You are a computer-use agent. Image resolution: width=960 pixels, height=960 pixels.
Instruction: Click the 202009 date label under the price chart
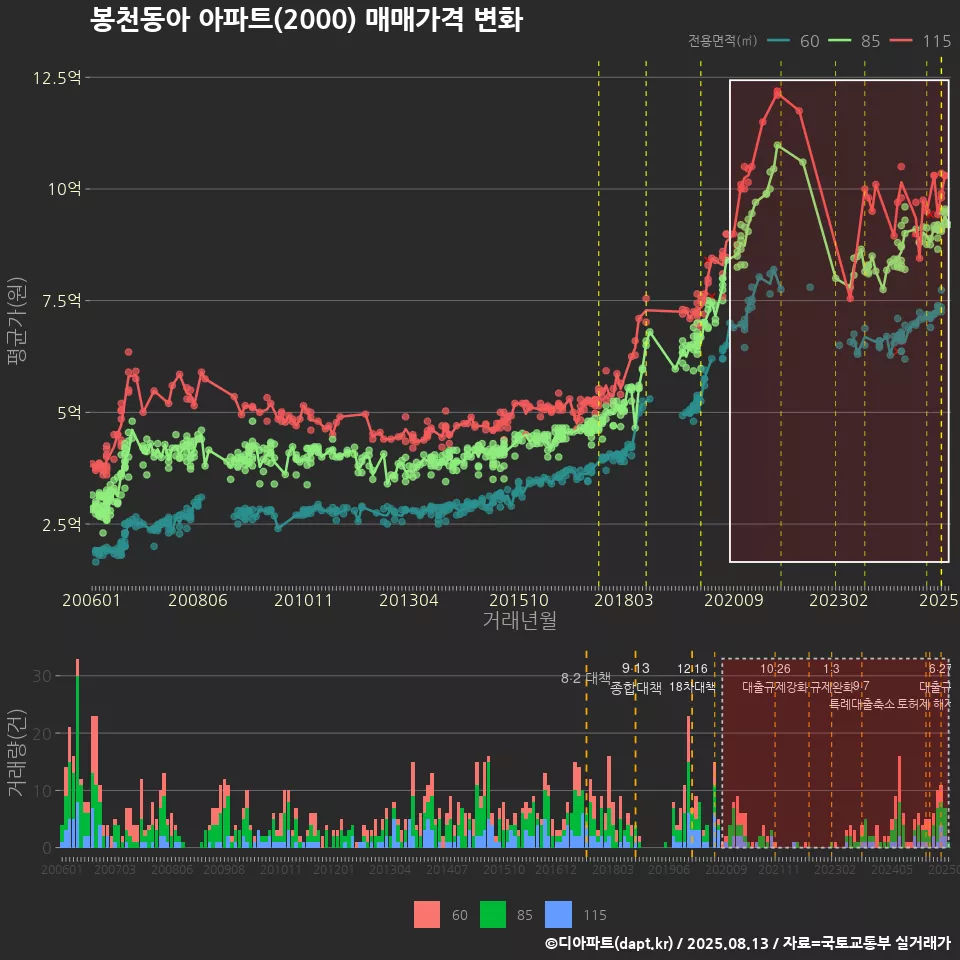pyautogui.click(x=733, y=600)
